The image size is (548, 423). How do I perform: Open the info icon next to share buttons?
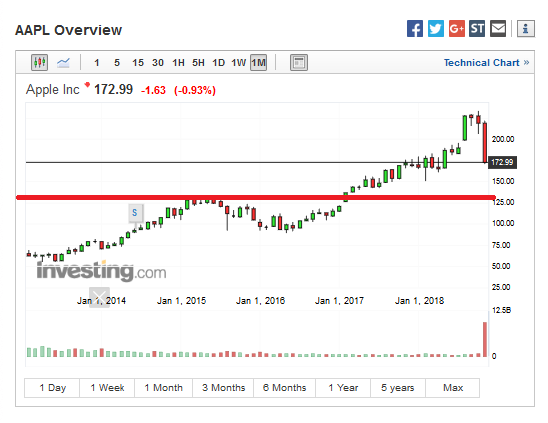[526, 28]
